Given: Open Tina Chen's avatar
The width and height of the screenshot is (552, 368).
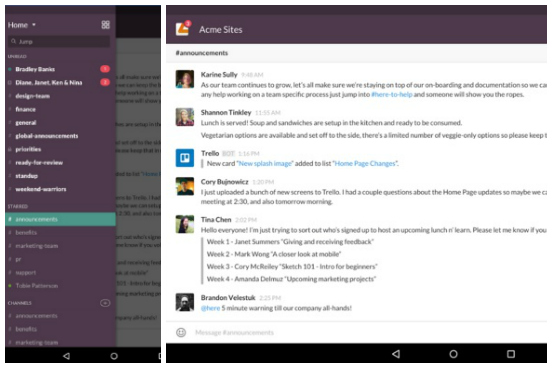Looking at the screenshot, I should 185,224.
